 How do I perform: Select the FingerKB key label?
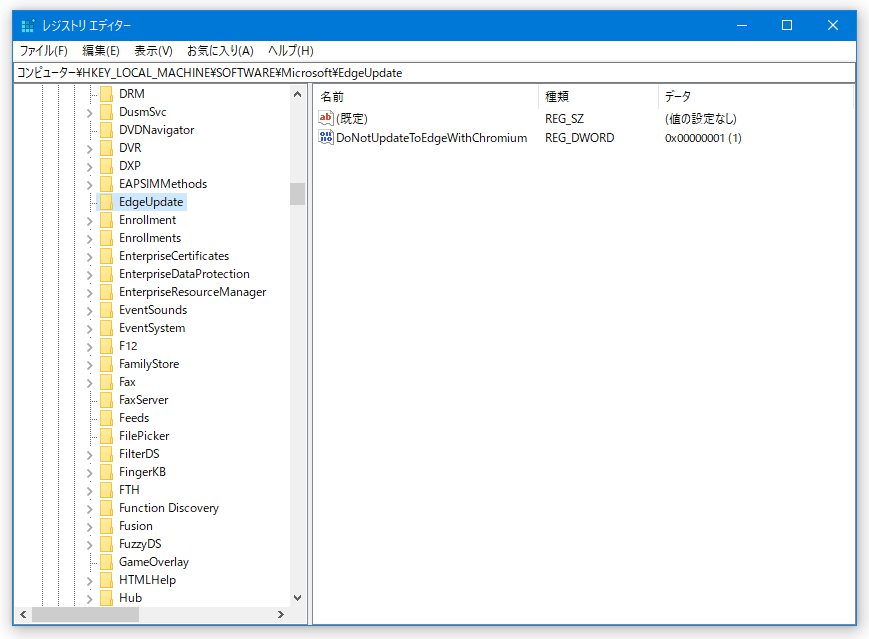coord(142,472)
